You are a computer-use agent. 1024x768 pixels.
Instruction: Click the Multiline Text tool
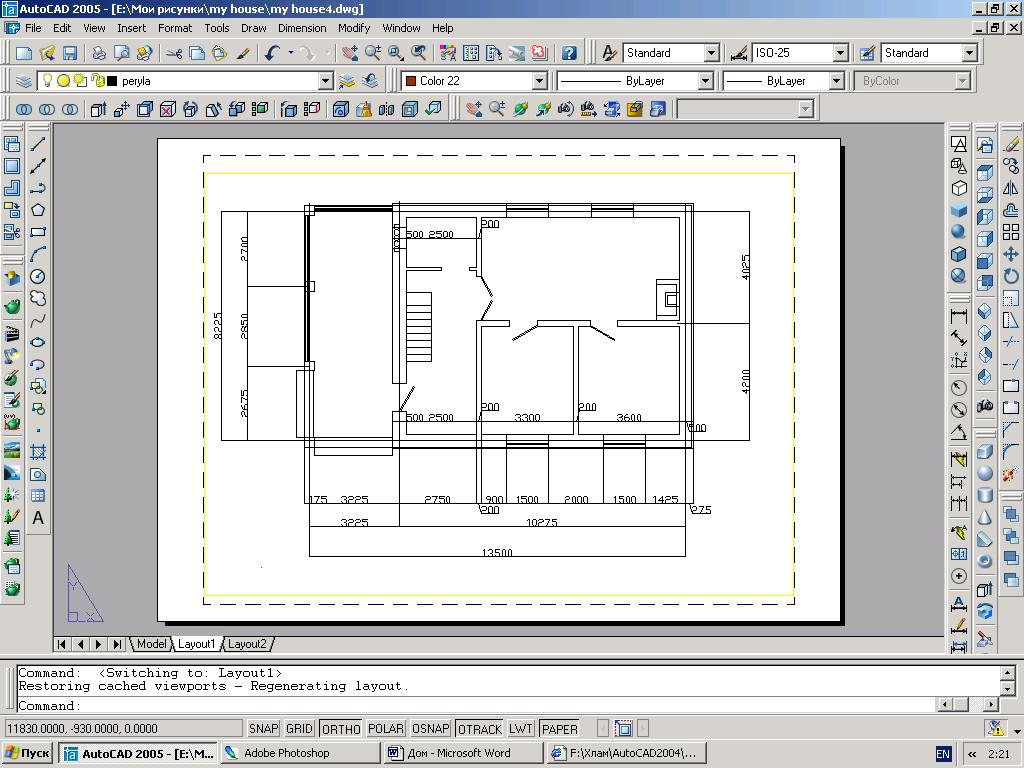click(x=38, y=518)
